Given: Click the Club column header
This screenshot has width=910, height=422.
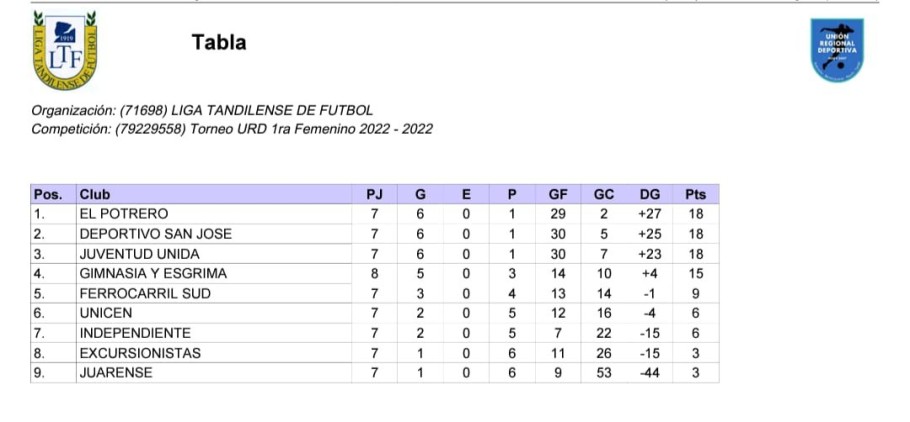Looking at the screenshot, I should click(x=214, y=194).
